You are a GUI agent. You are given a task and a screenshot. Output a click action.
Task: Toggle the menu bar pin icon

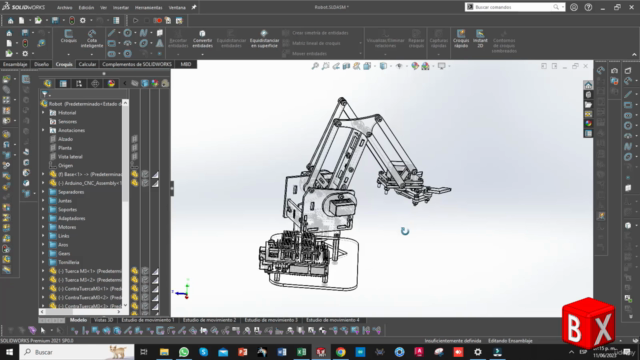click(194, 7)
